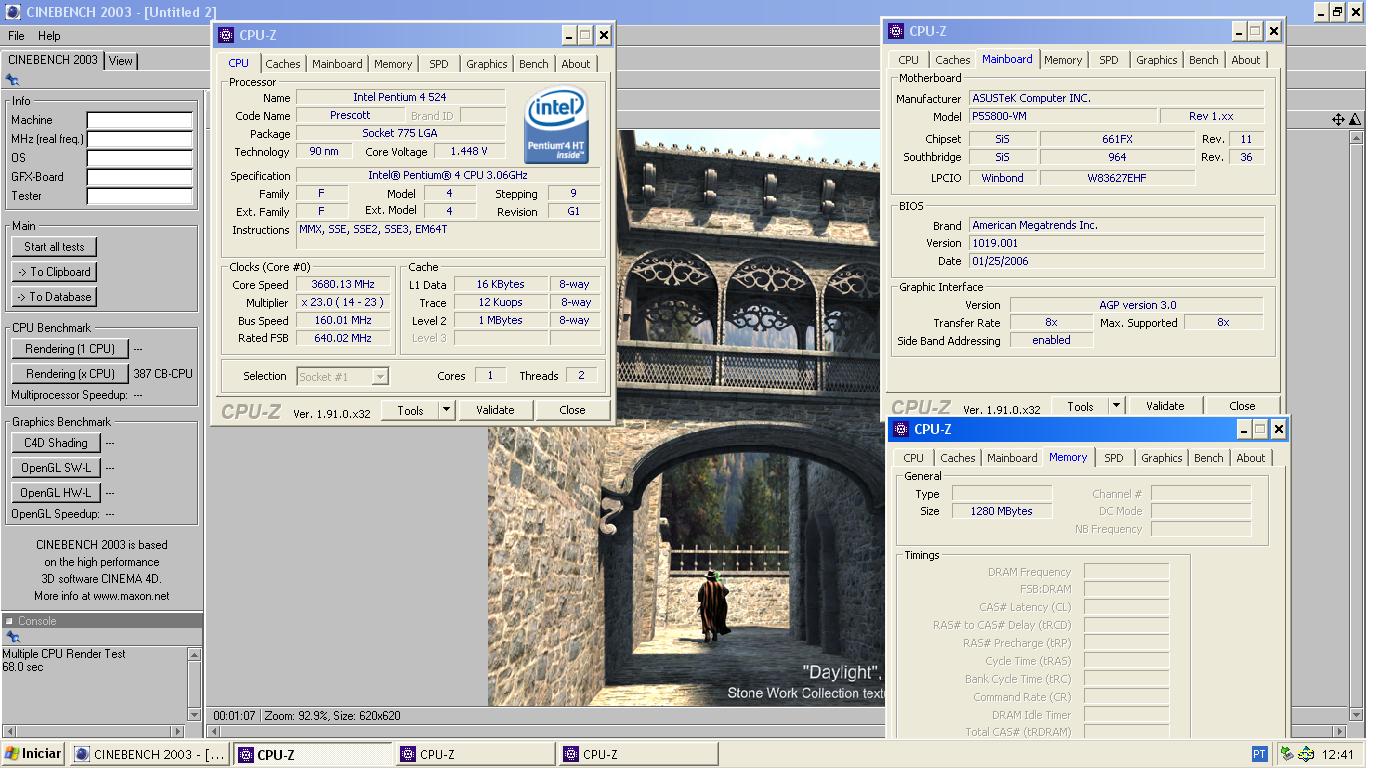
Task: Open the Tools dropdown arrow in Mainboard window
Action: point(1116,406)
